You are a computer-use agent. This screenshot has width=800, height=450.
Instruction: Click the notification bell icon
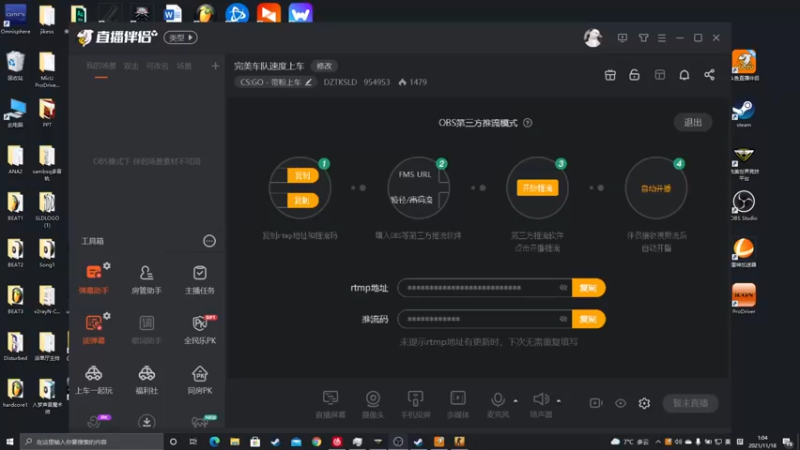pos(684,75)
